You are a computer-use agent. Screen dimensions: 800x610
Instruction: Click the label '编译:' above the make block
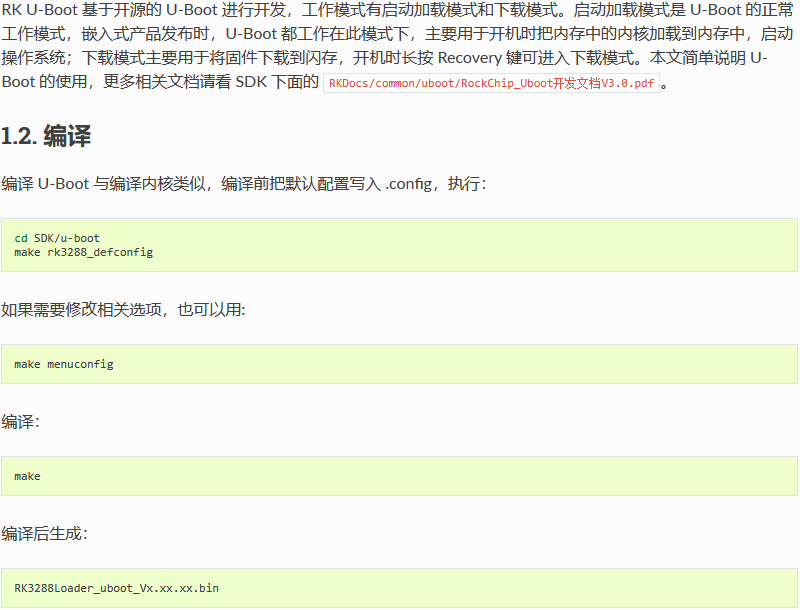click(x=20, y=422)
